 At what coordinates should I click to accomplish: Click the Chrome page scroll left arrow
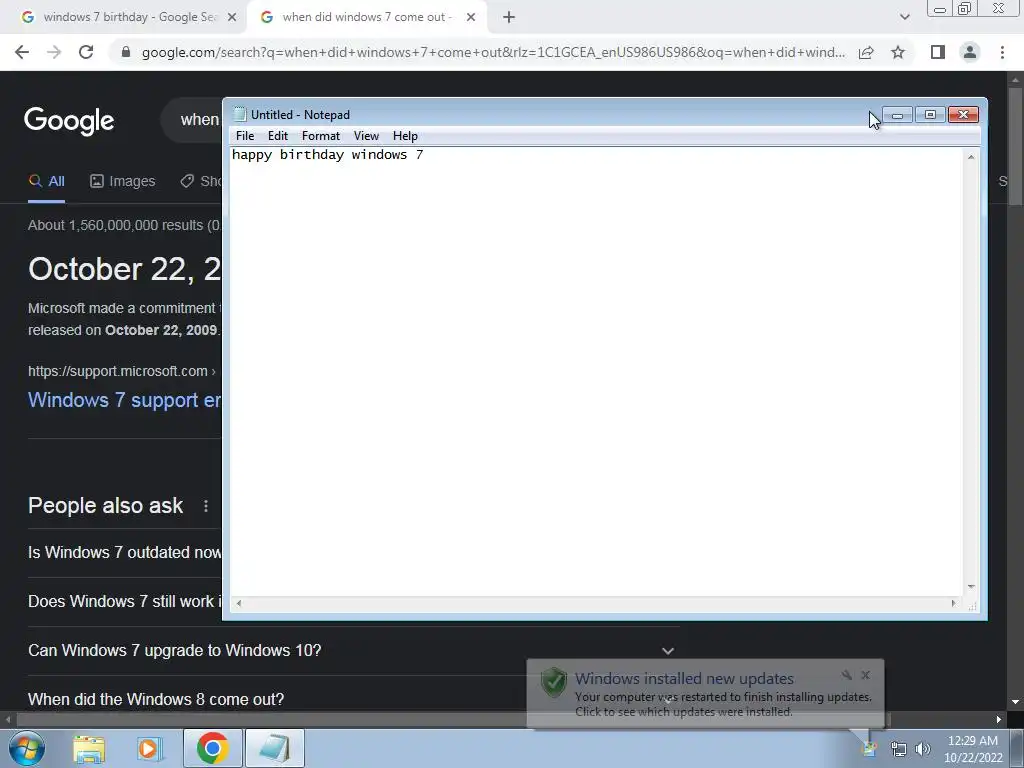tap(8, 720)
